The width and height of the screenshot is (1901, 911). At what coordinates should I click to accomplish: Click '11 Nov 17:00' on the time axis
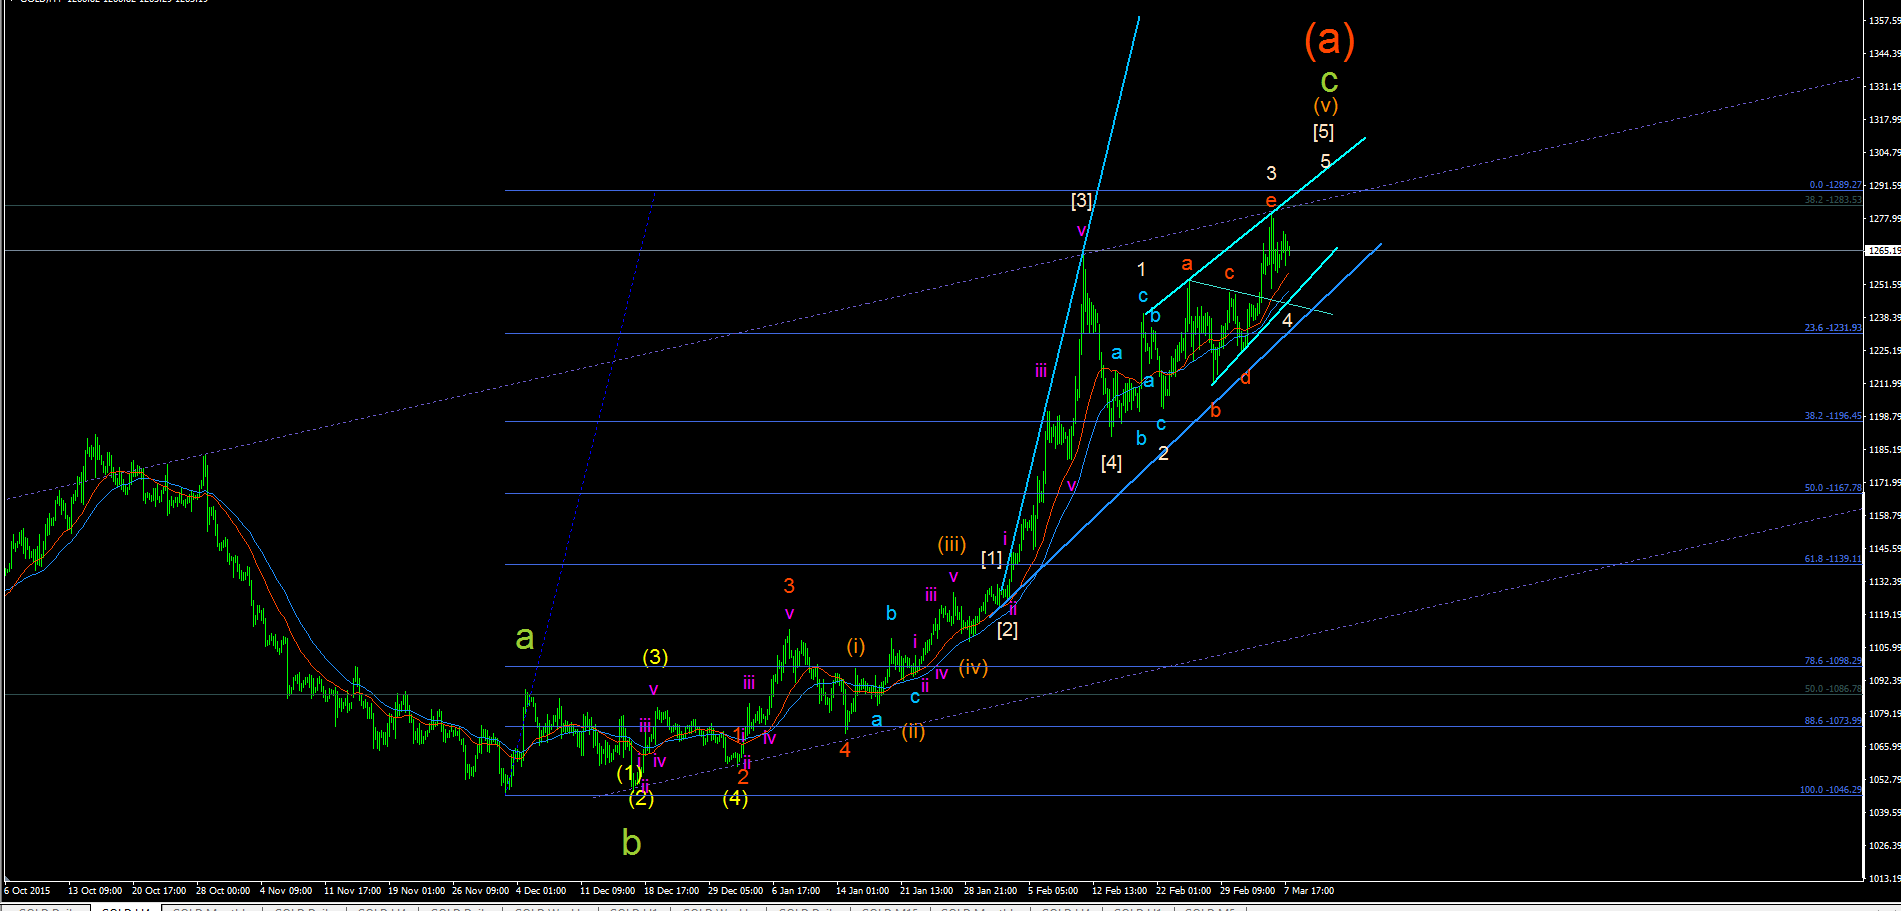(352, 890)
